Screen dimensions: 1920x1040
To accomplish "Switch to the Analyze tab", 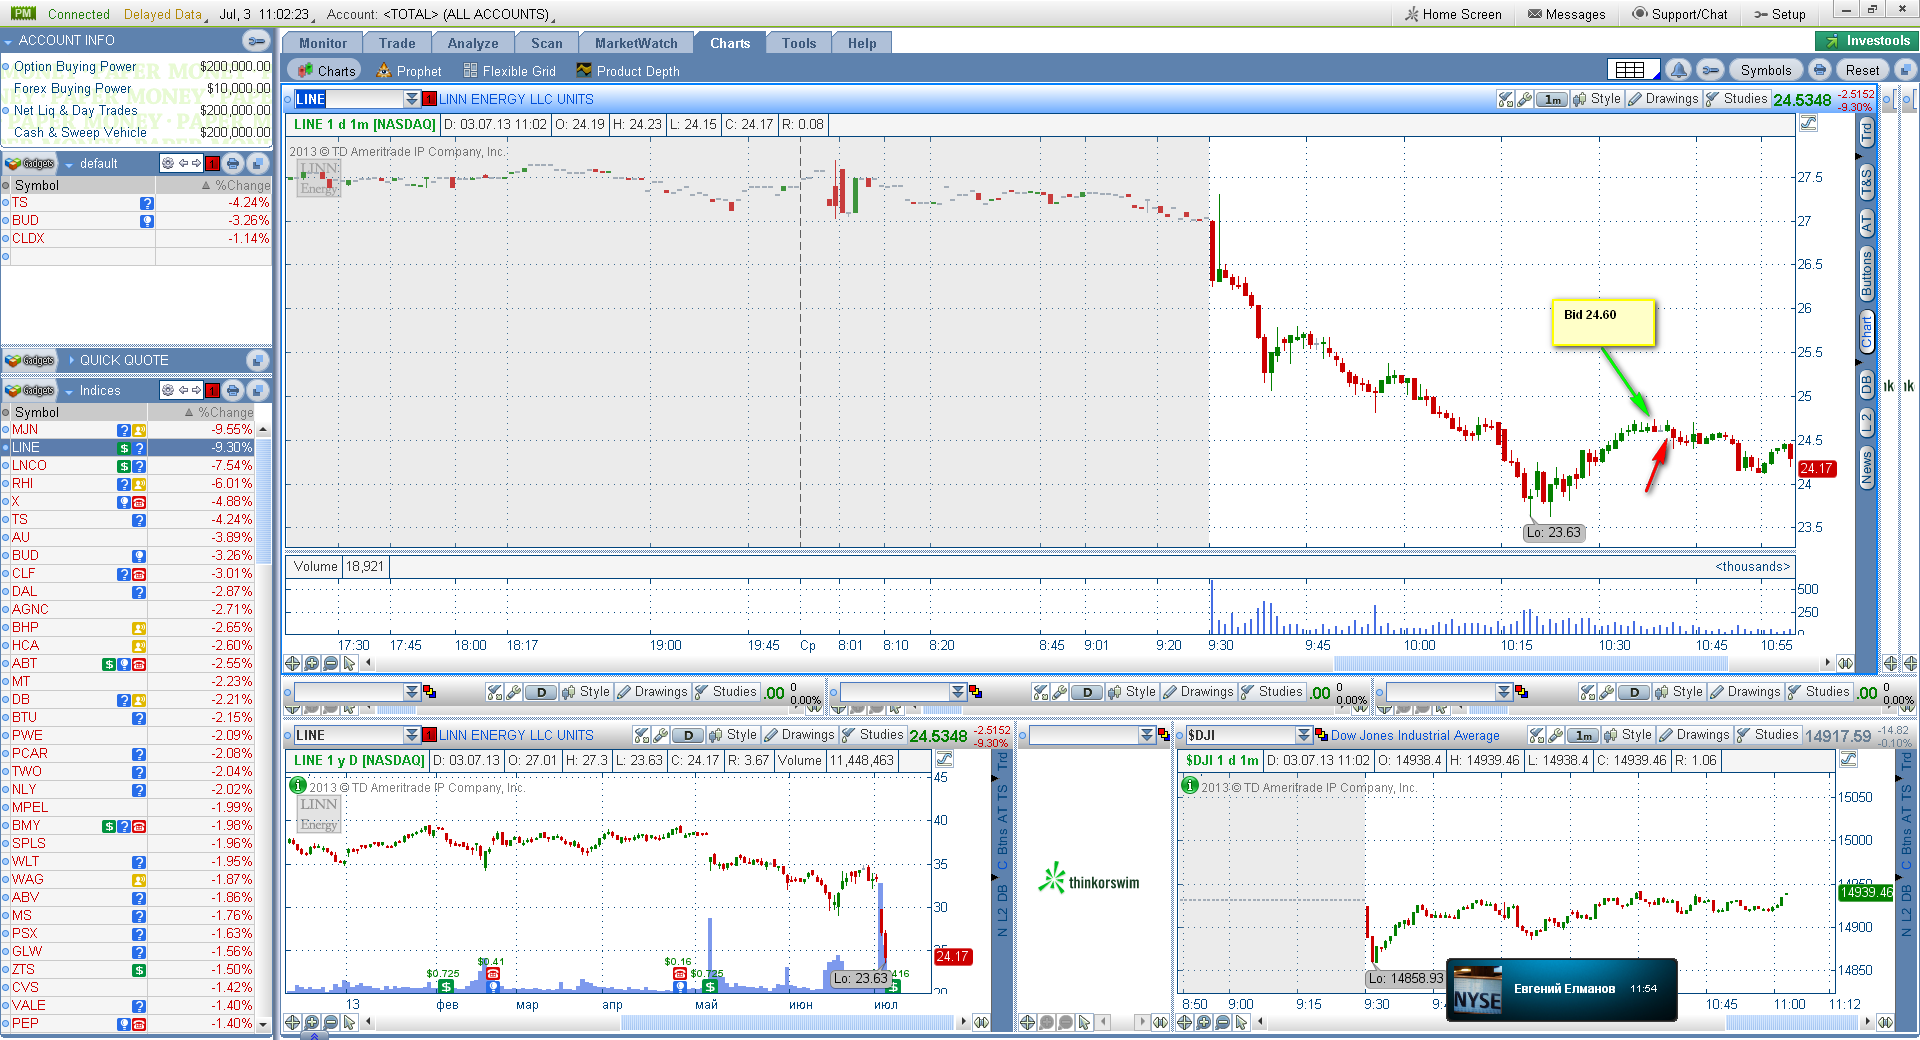I will [x=473, y=43].
